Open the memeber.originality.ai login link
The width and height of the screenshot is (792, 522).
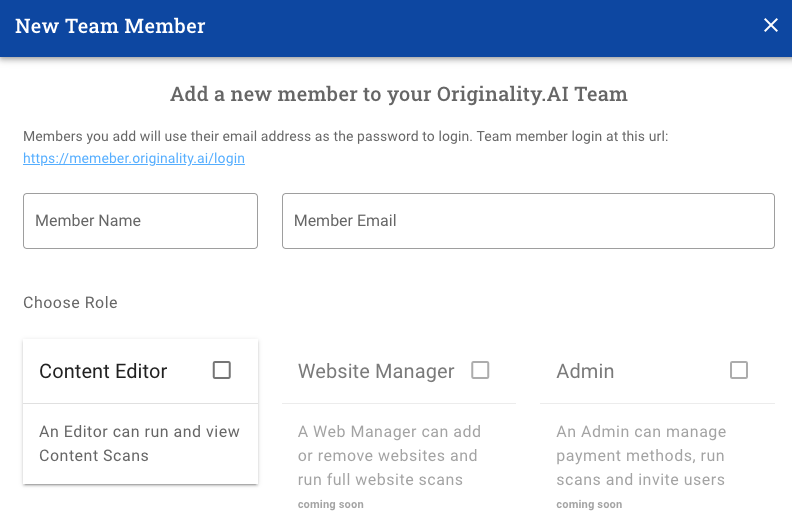(x=134, y=158)
